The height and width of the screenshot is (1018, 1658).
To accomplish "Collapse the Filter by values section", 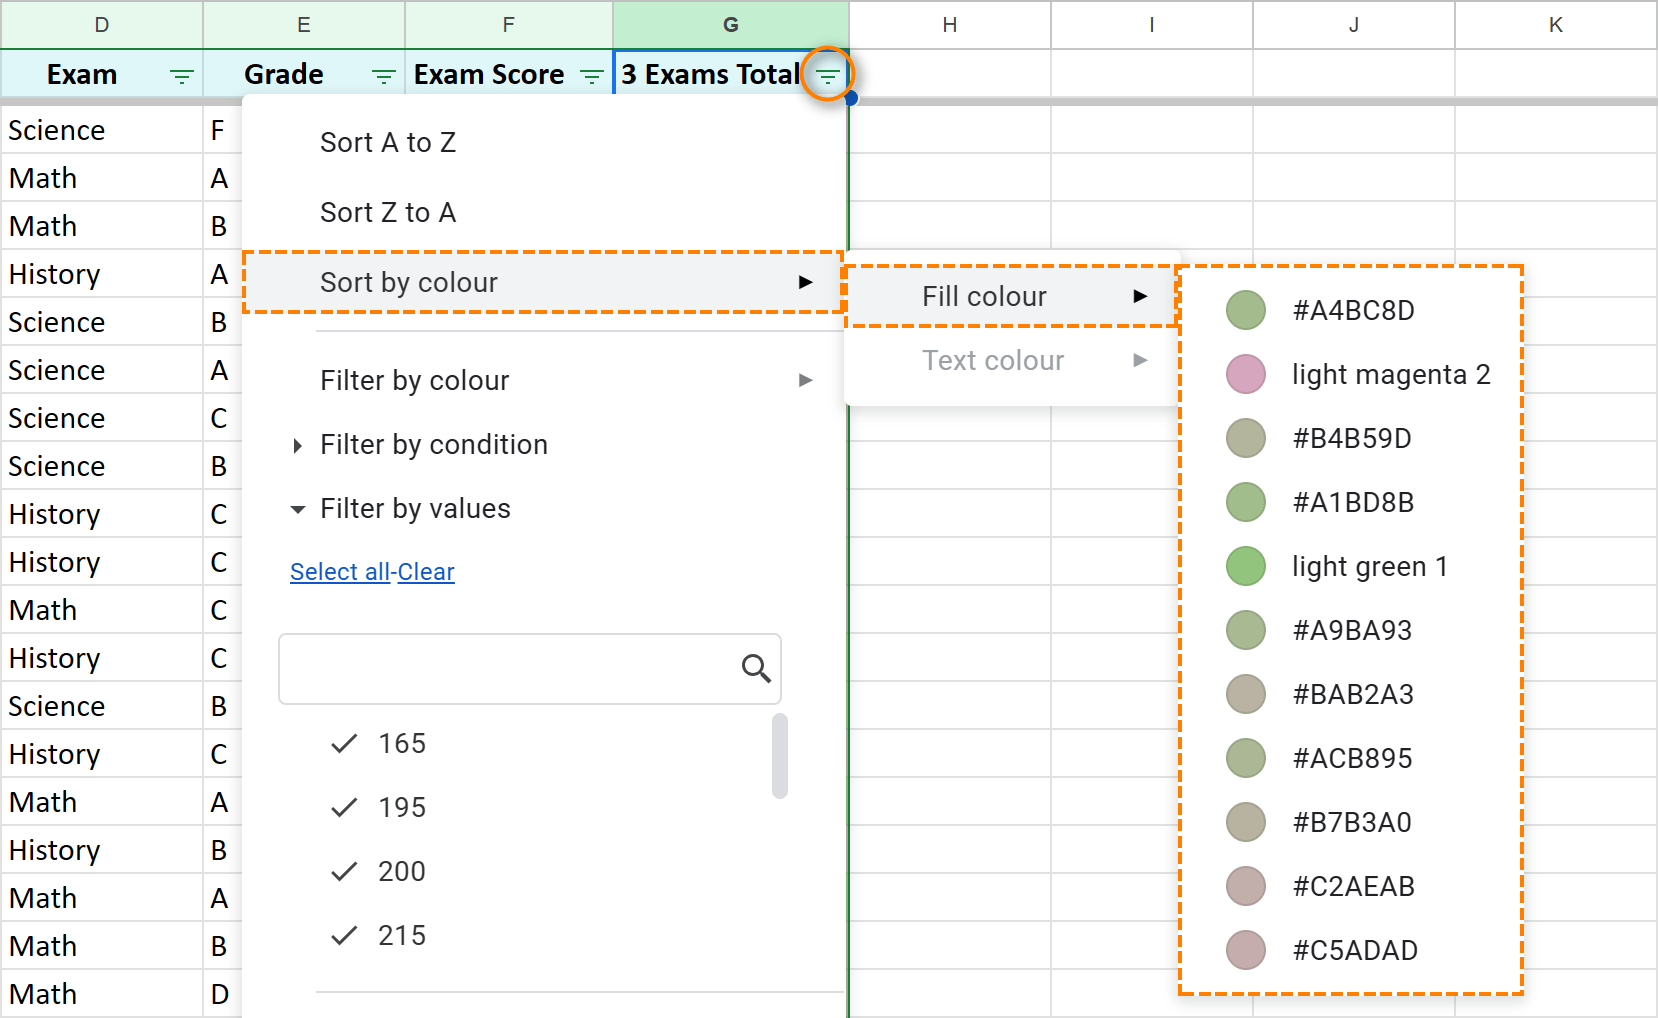I will click(297, 509).
